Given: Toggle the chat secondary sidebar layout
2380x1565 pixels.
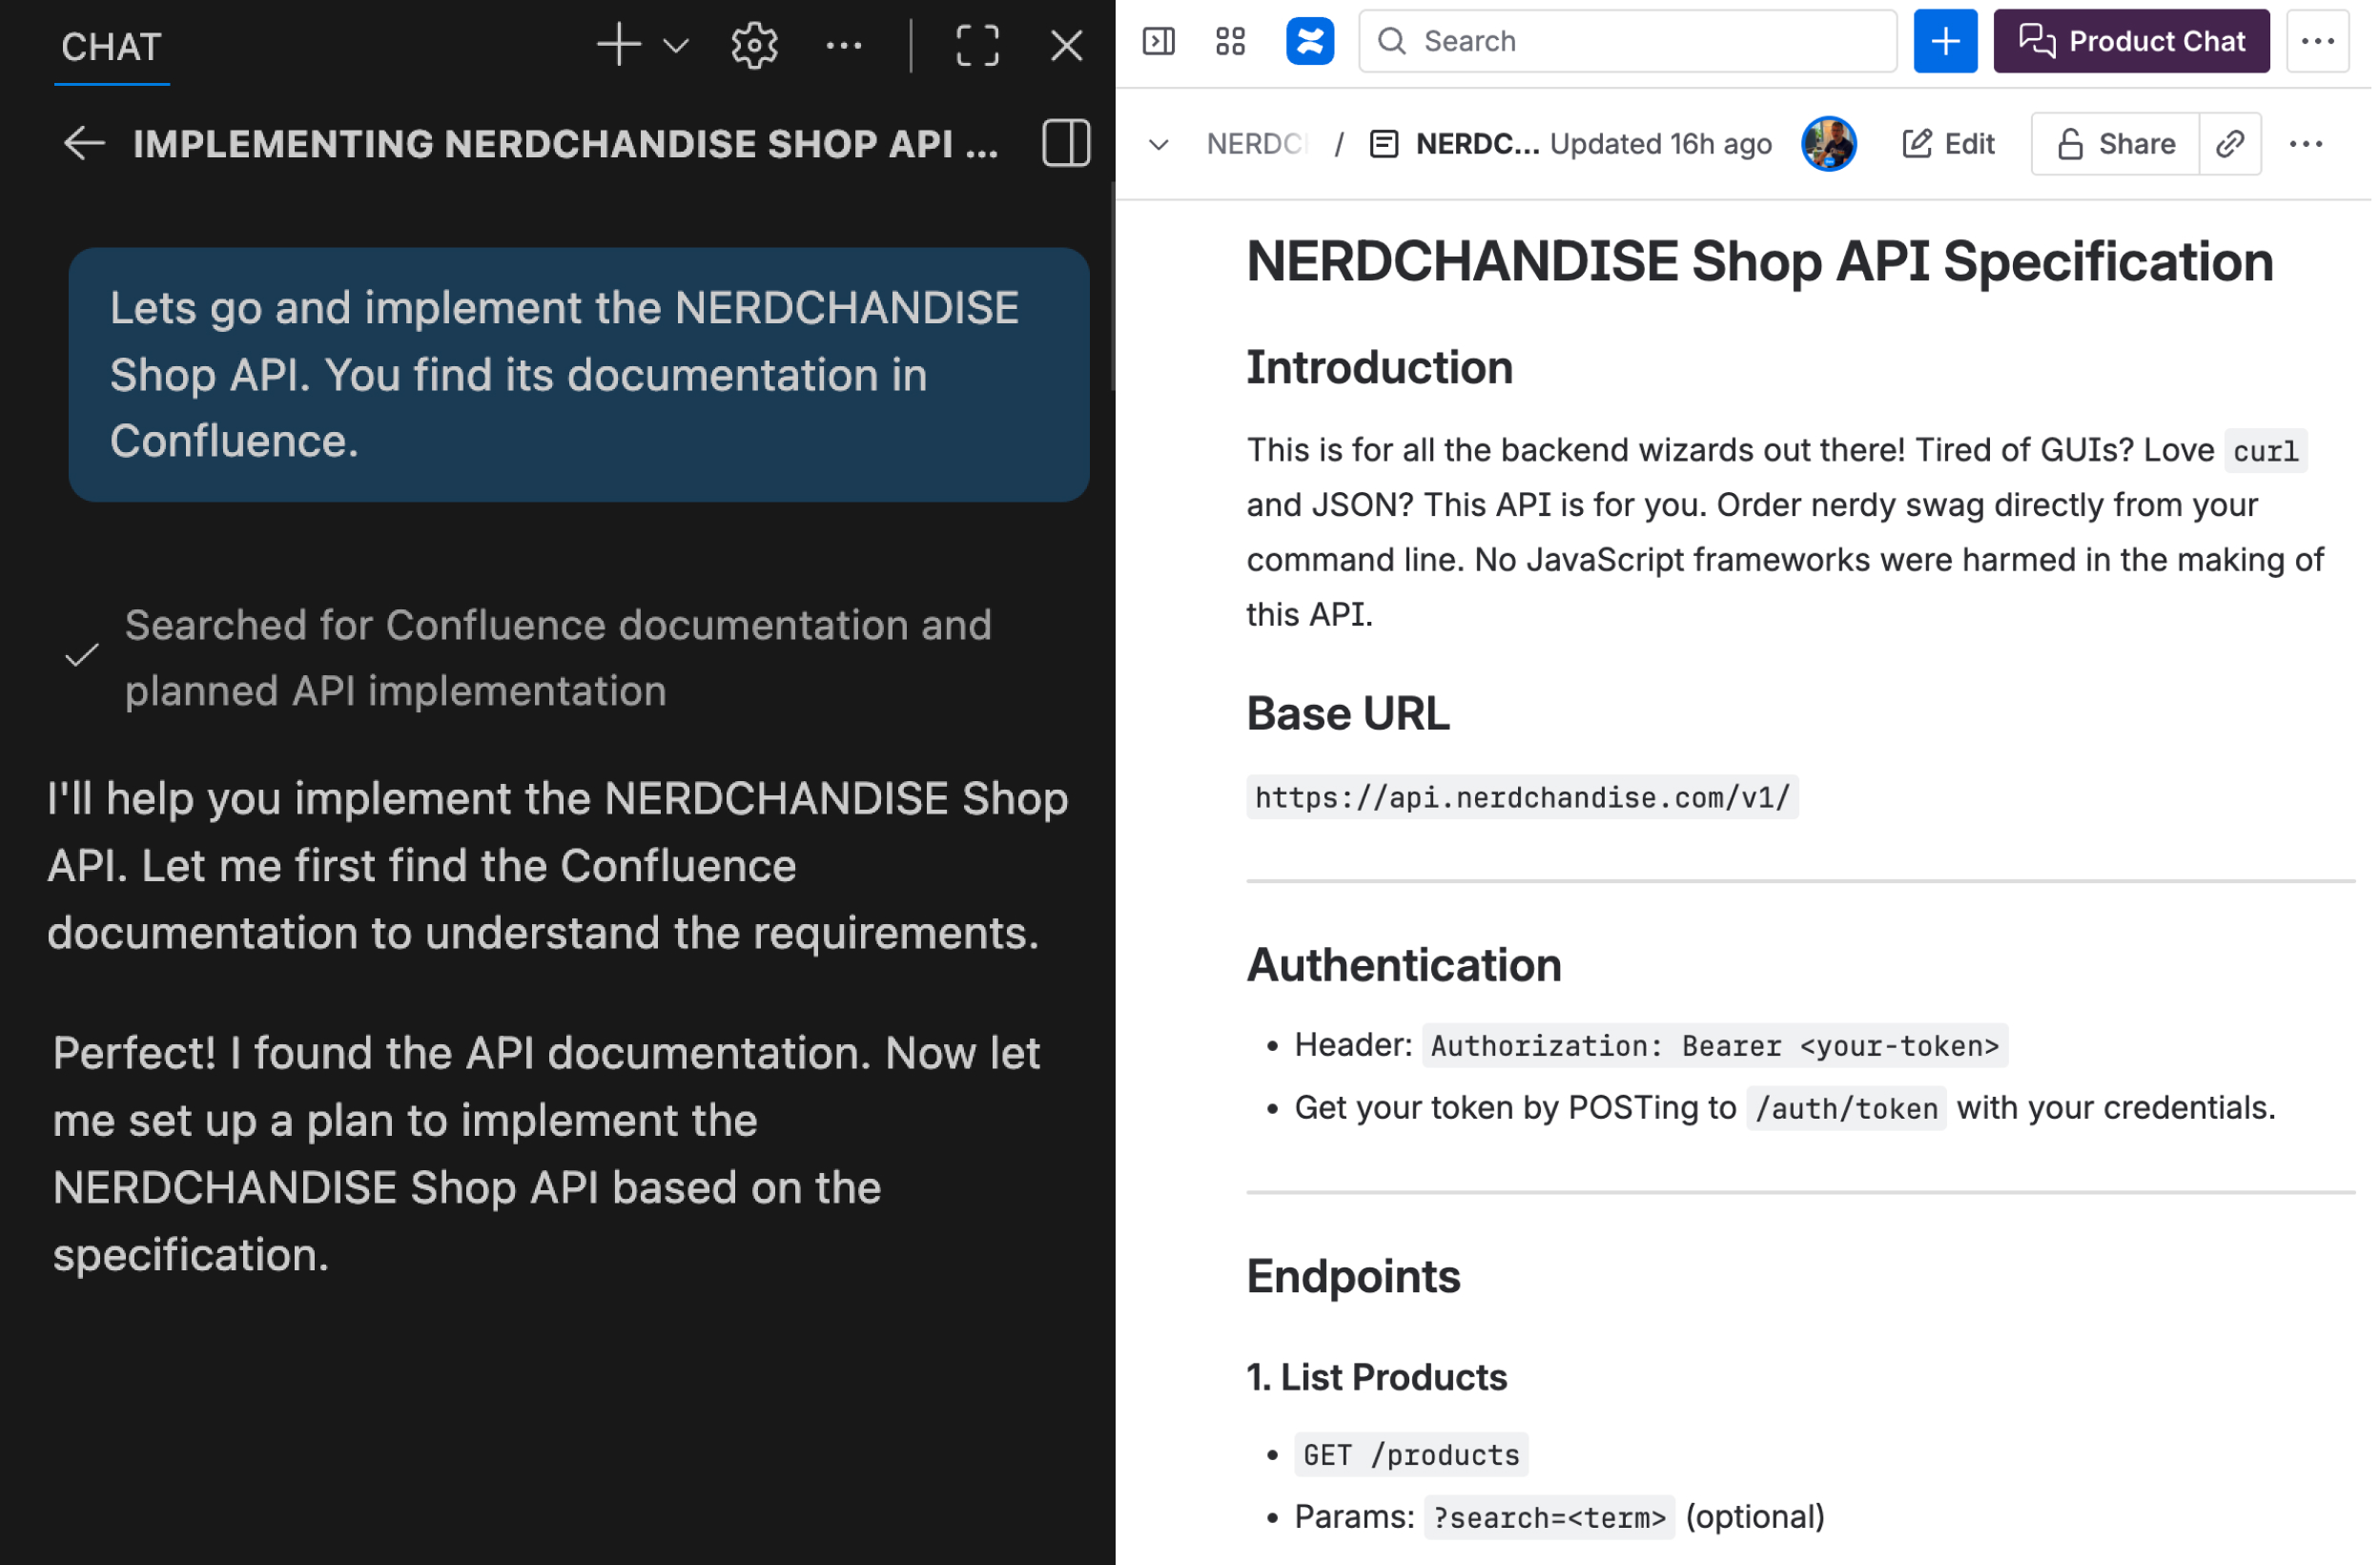Looking at the screenshot, I should tap(1067, 144).
